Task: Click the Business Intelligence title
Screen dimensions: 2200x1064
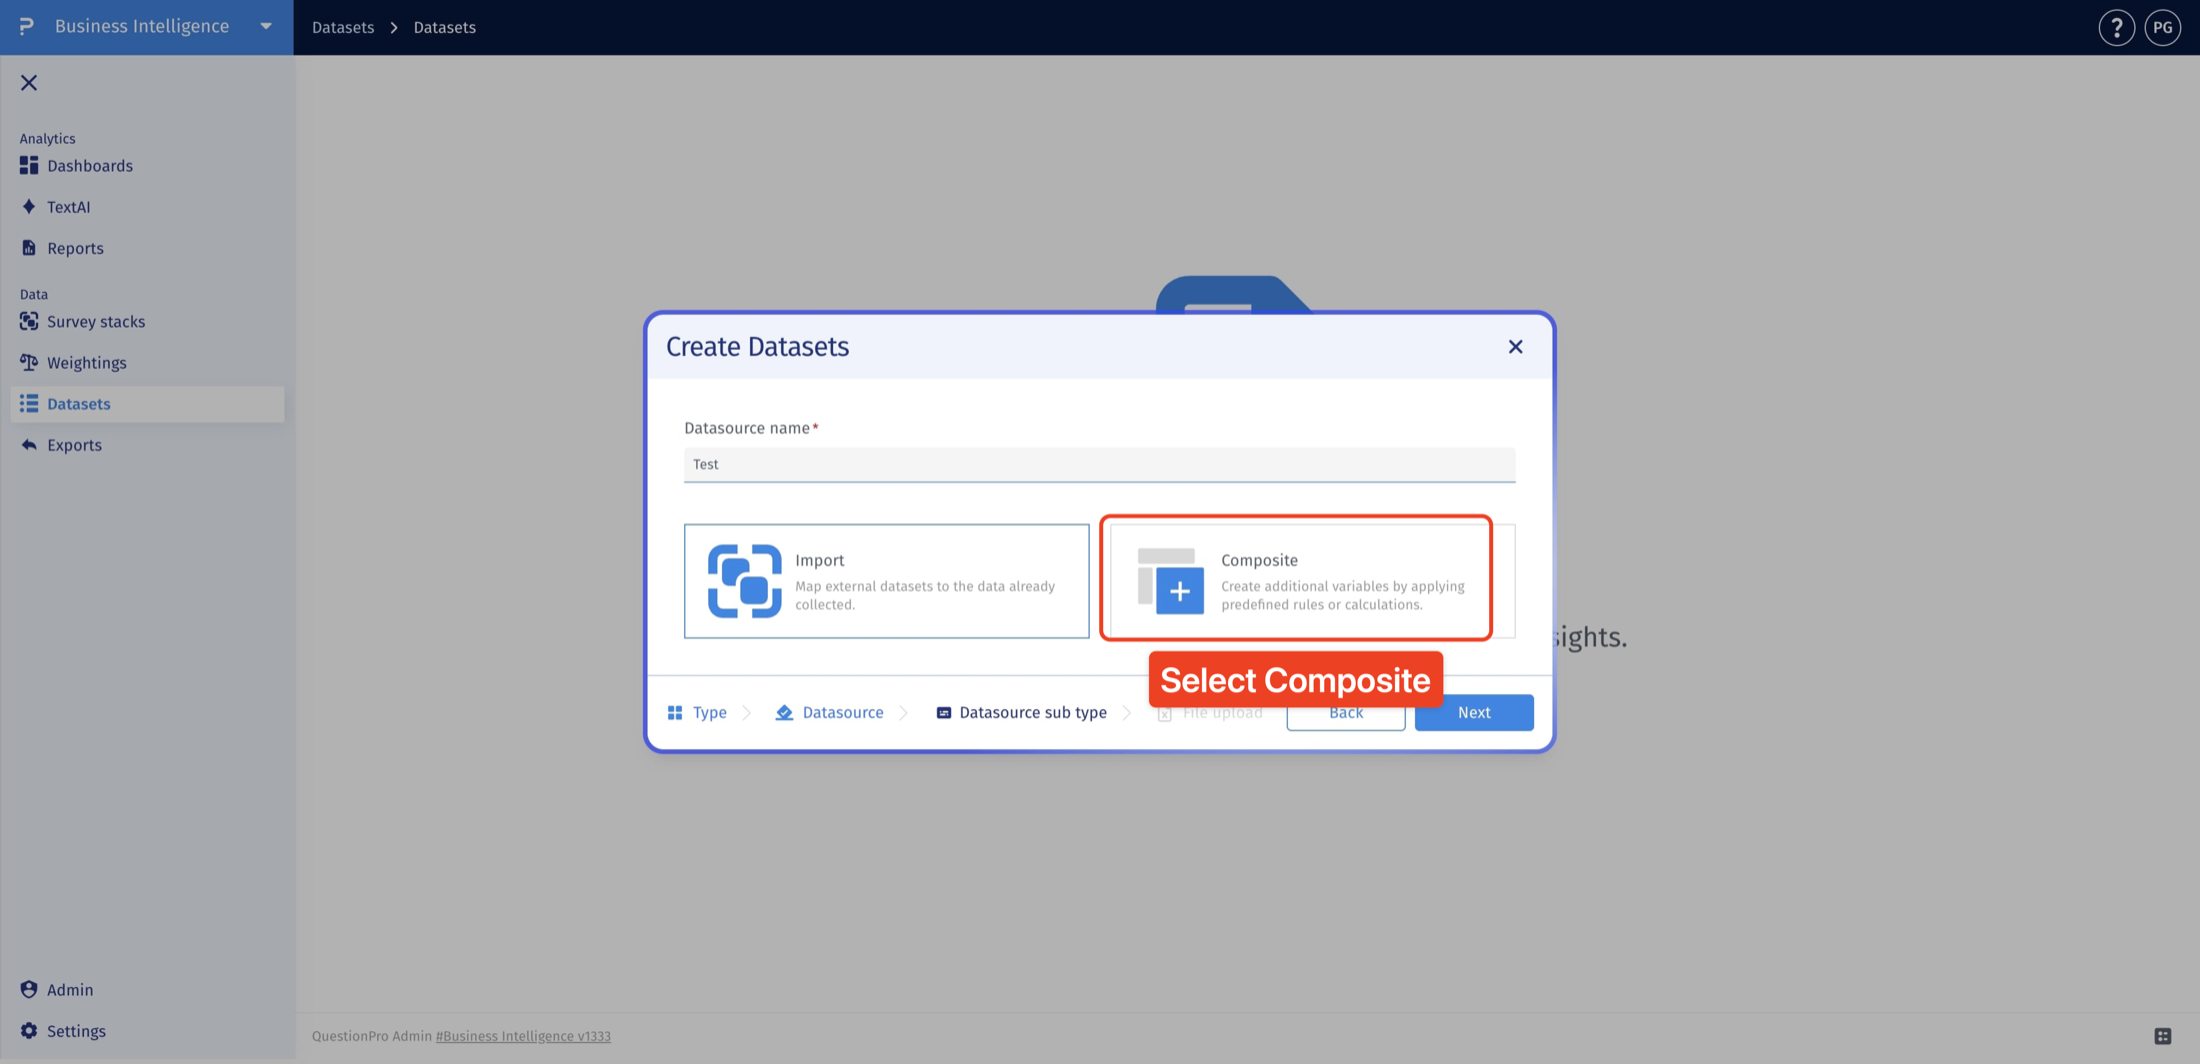Action: tap(142, 26)
